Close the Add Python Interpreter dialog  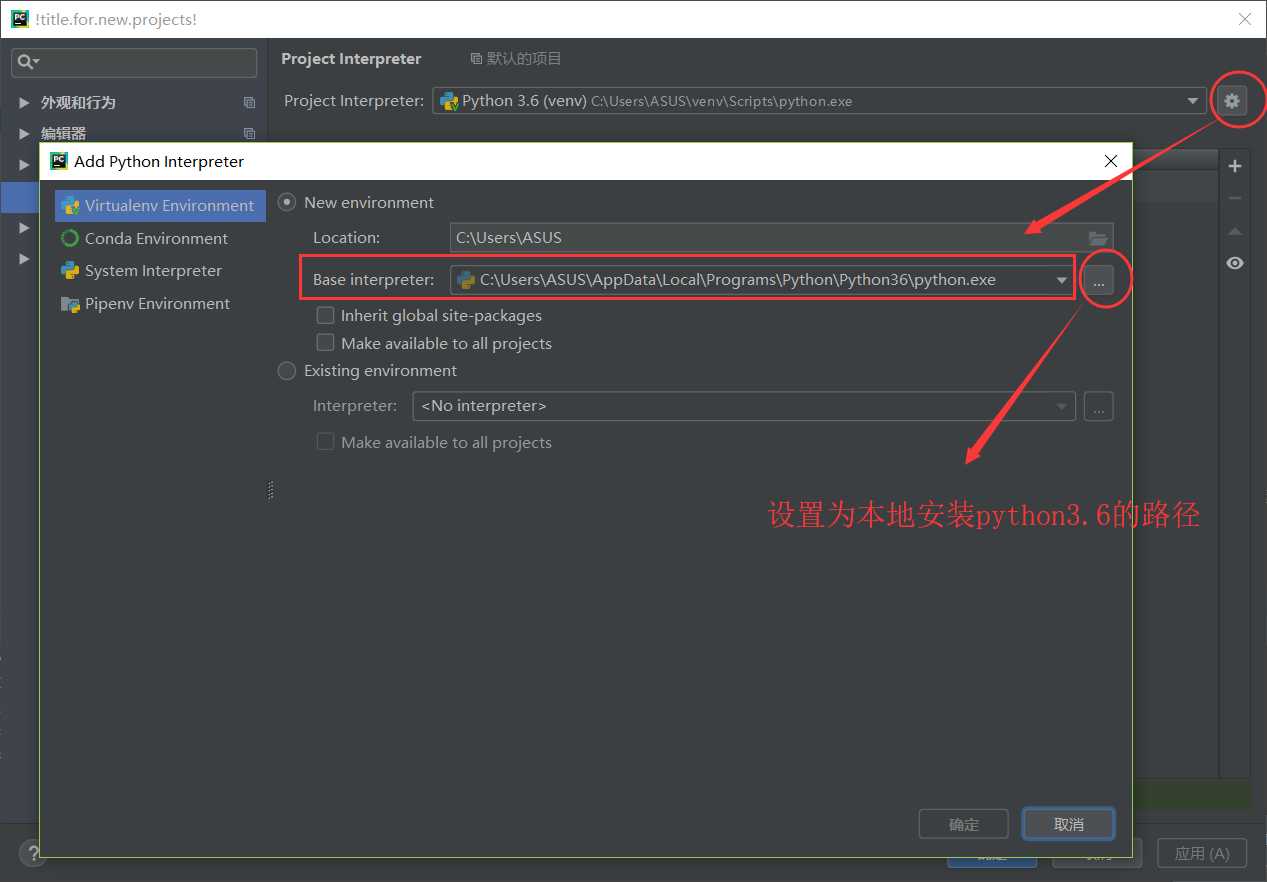coord(1110,161)
